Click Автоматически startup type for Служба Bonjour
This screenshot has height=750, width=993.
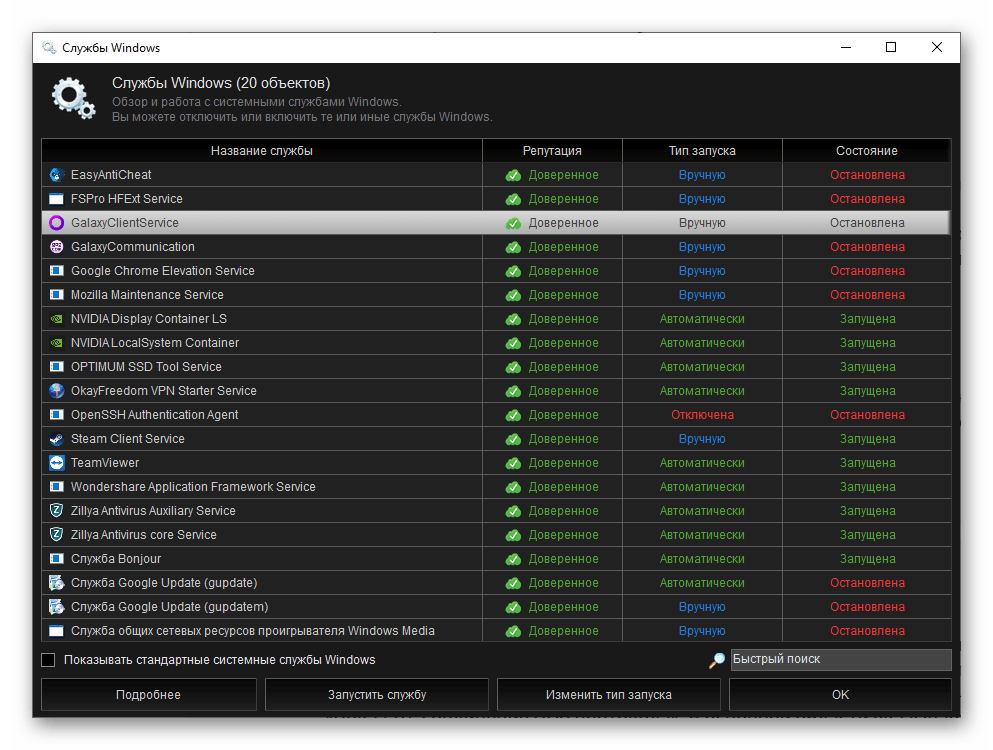pyautogui.click(x=702, y=559)
